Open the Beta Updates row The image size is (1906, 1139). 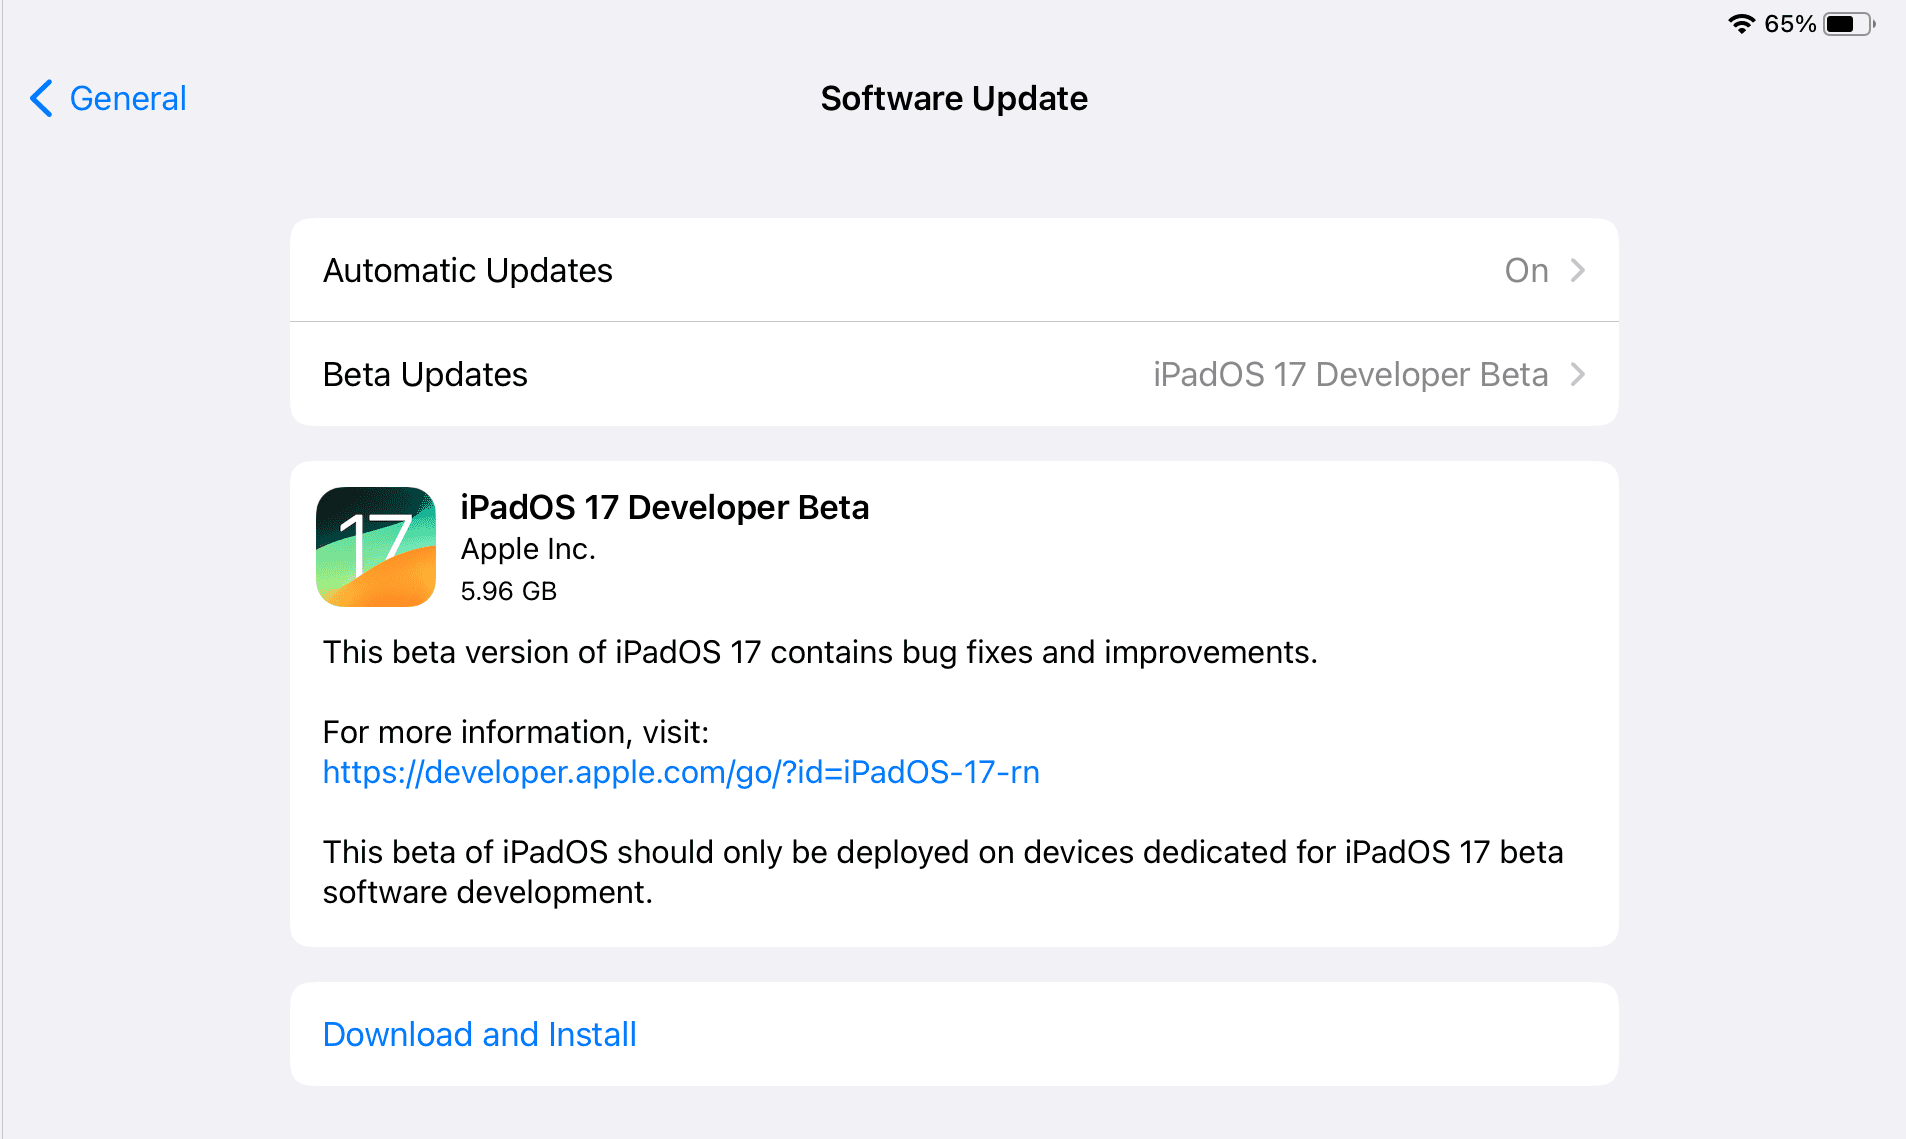954,374
